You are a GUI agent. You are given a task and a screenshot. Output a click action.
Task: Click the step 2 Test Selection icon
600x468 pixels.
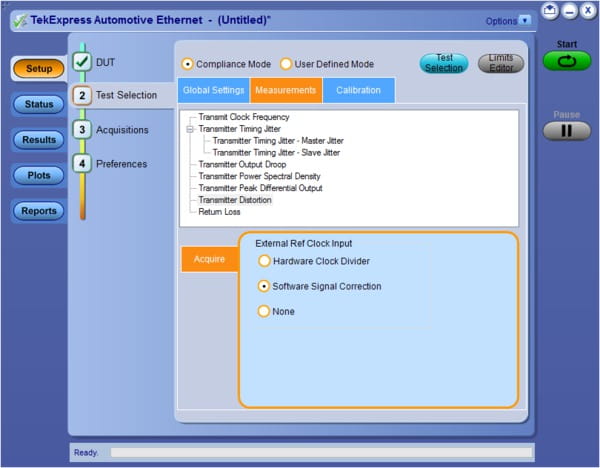point(82,95)
